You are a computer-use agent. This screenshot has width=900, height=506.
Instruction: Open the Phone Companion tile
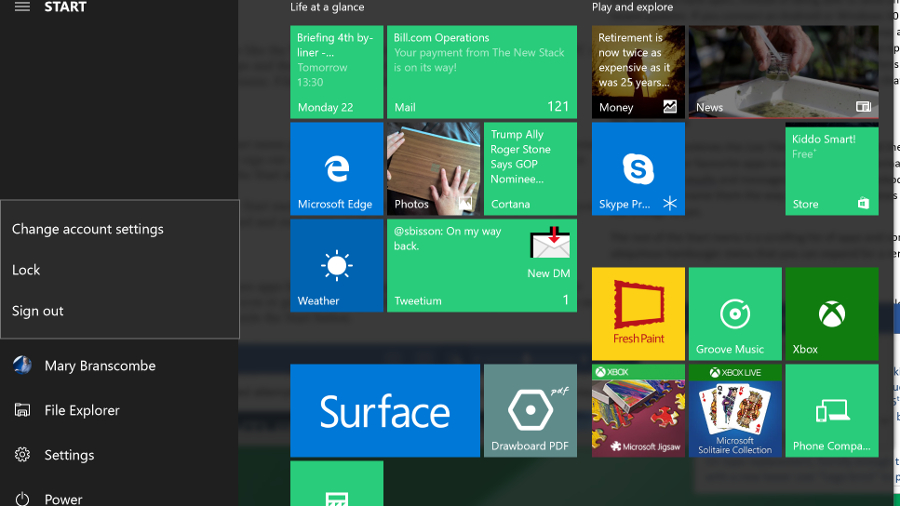click(832, 411)
